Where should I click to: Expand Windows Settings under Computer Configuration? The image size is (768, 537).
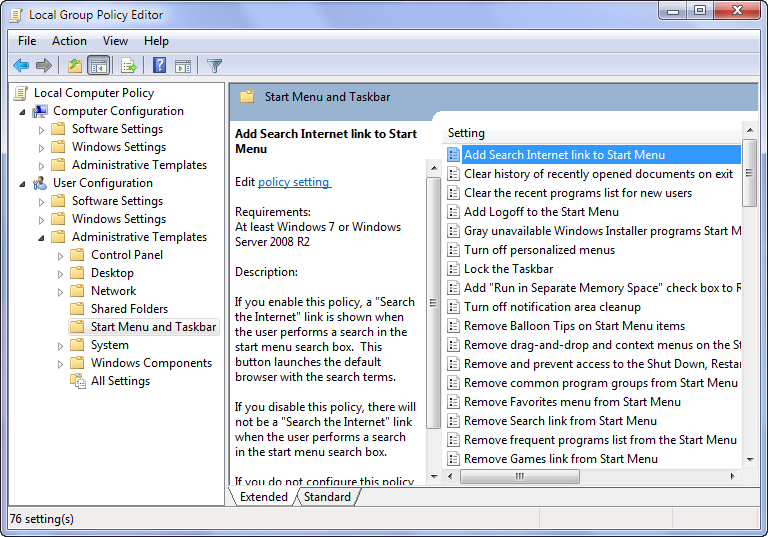(x=41, y=147)
